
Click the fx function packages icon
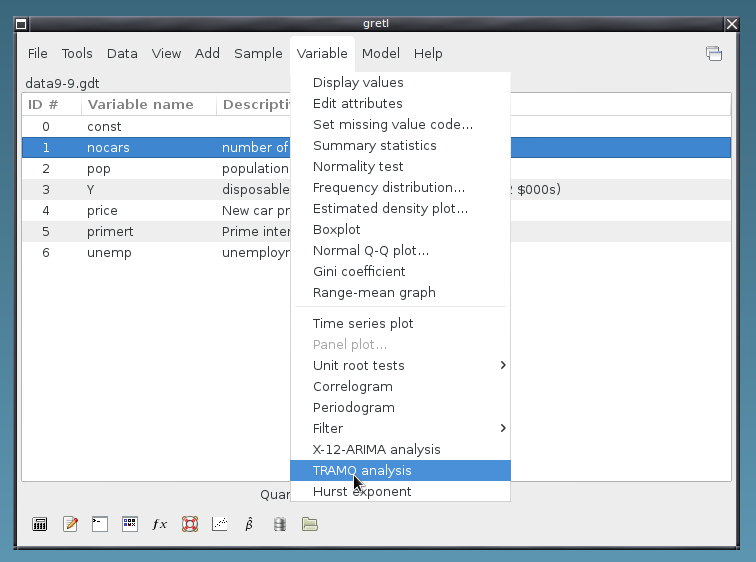click(x=159, y=524)
